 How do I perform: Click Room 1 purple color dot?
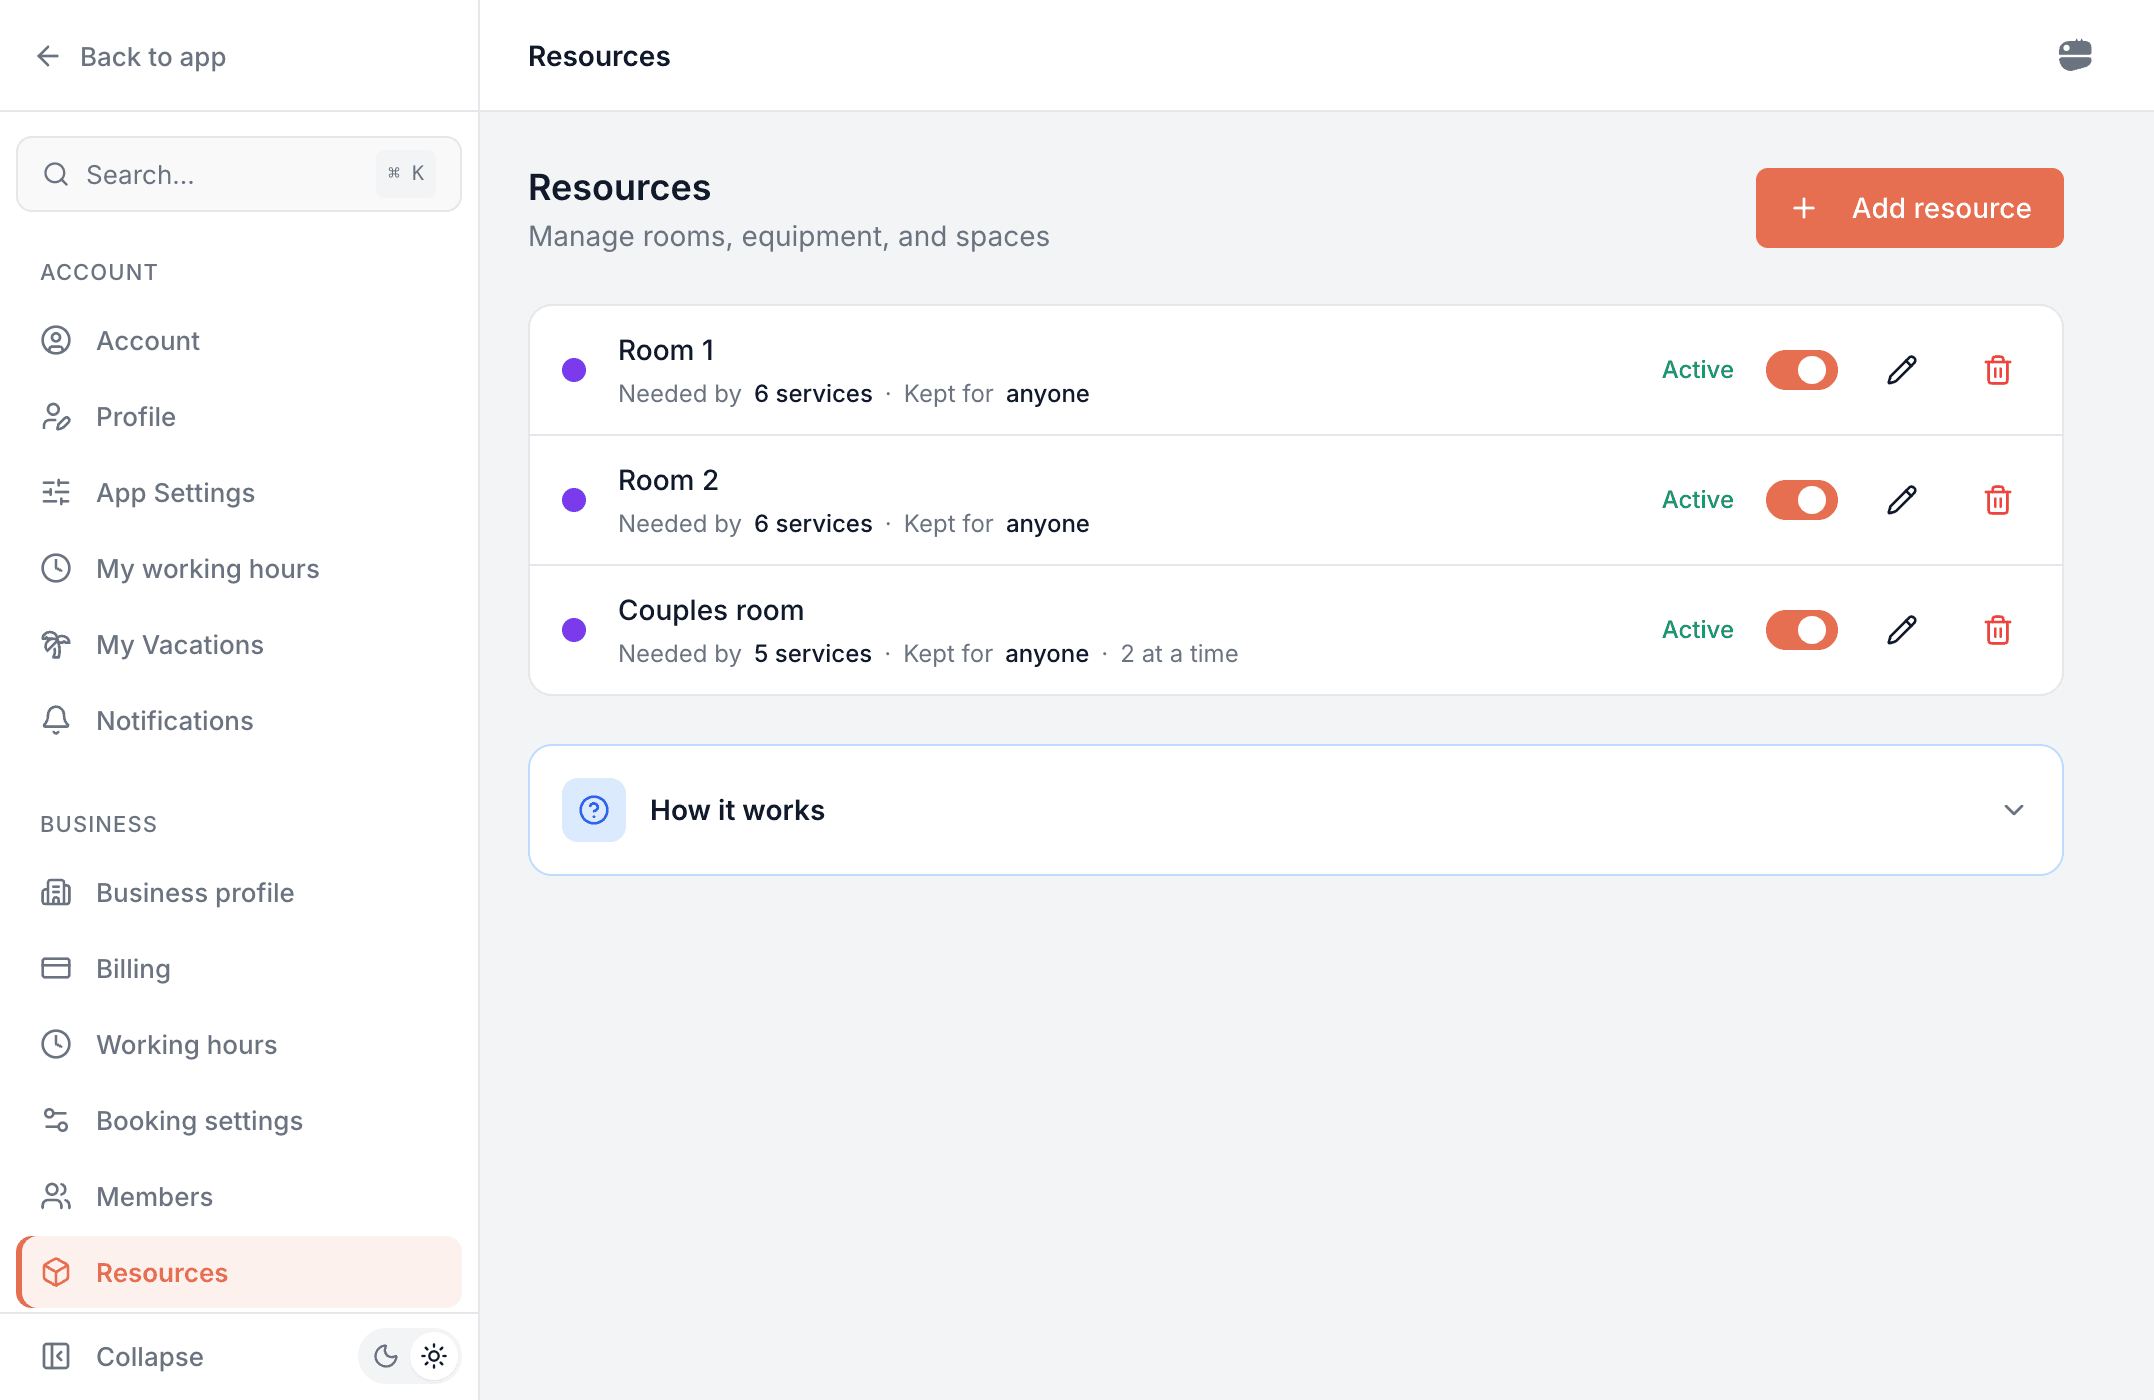point(574,370)
